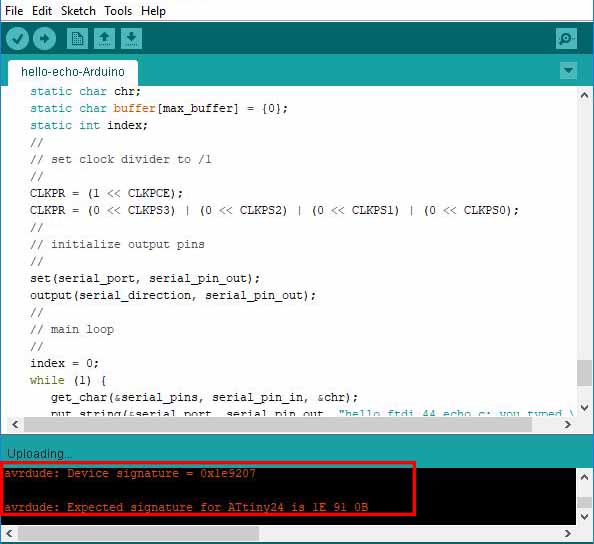594x544 pixels.
Task: Open the Sketch menu
Action: coord(78,11)
